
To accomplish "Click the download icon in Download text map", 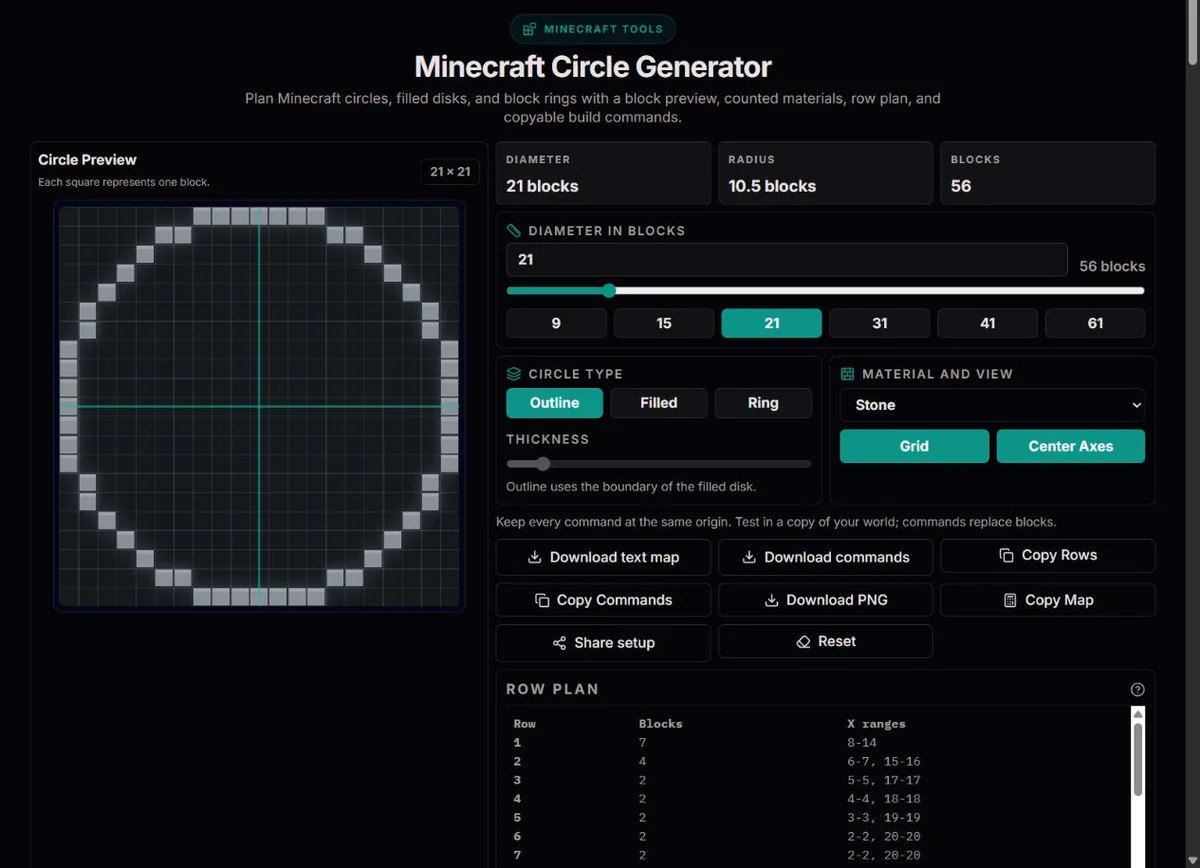I will [535, 557].
